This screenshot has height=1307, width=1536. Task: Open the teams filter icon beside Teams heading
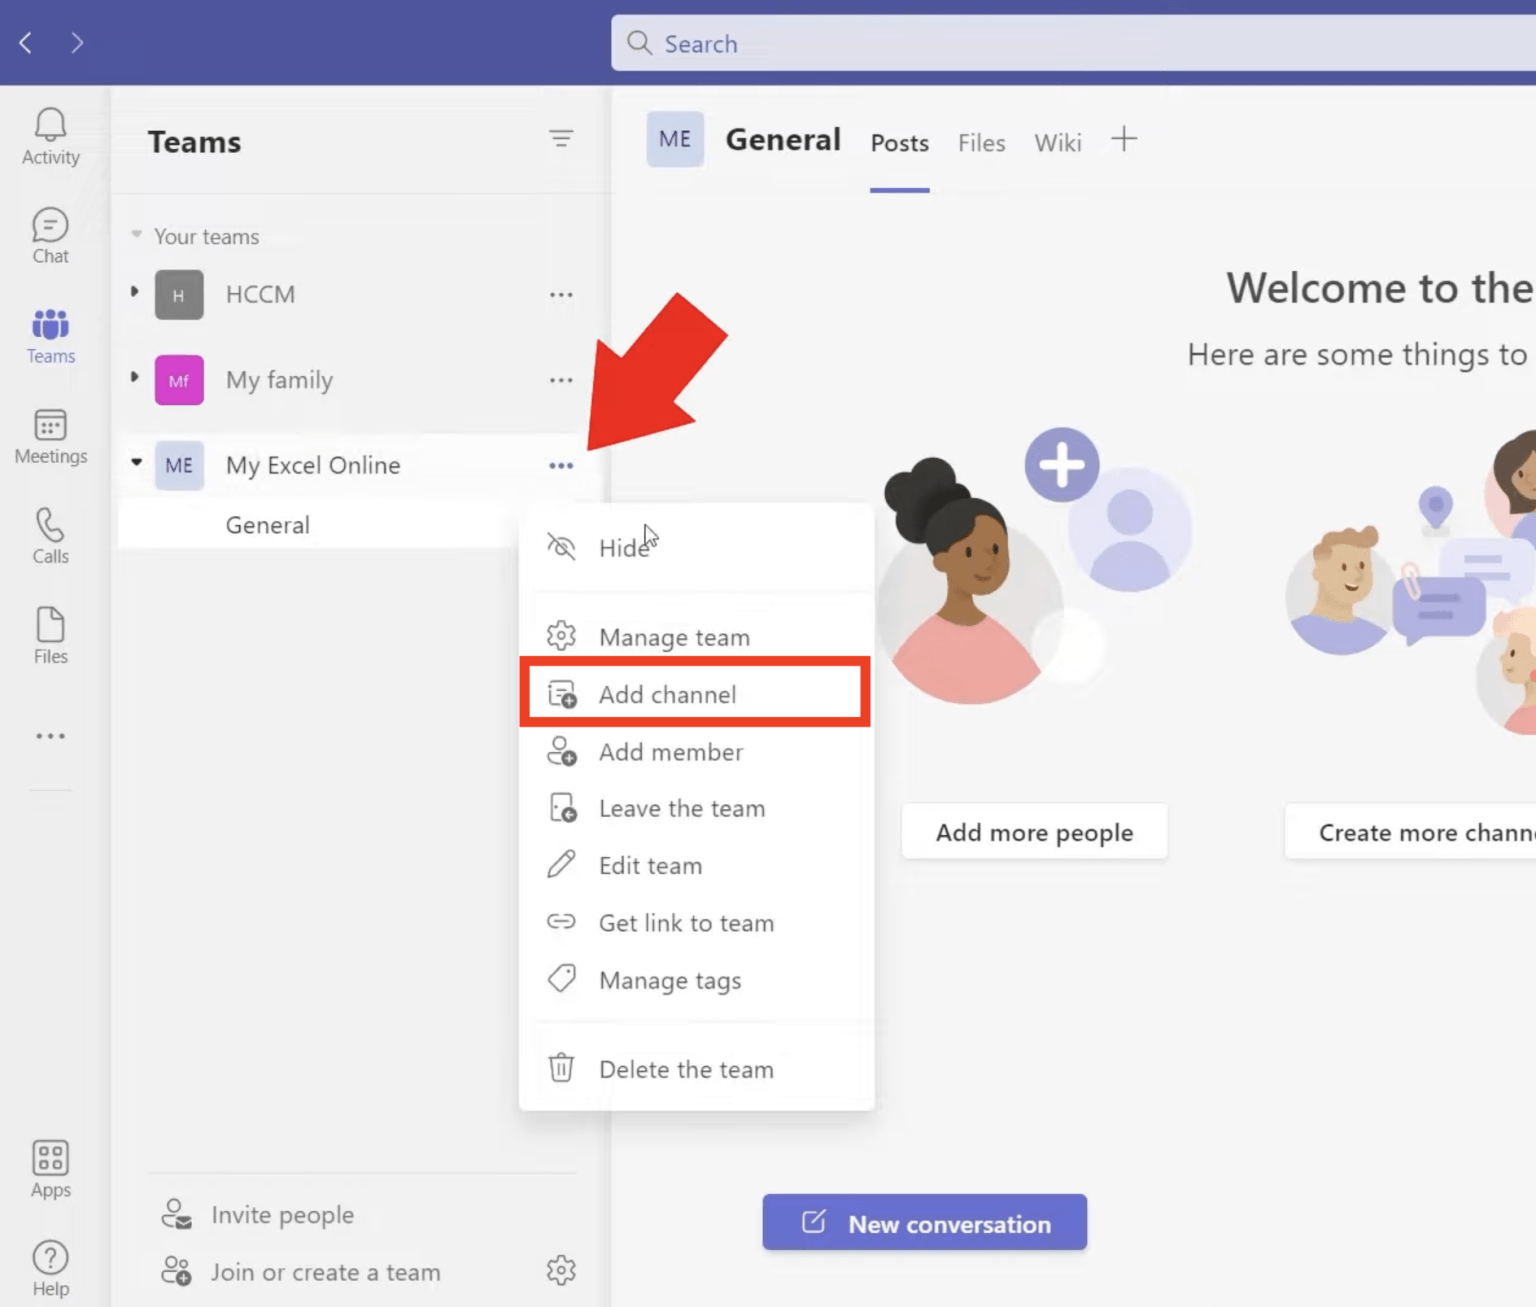tap(562, 140)
